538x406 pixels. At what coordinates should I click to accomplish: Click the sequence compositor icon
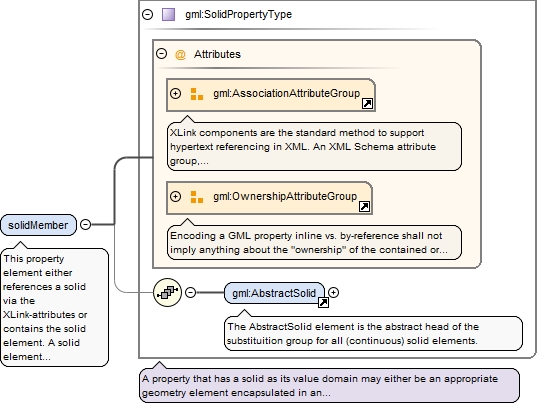pos(167,292)
